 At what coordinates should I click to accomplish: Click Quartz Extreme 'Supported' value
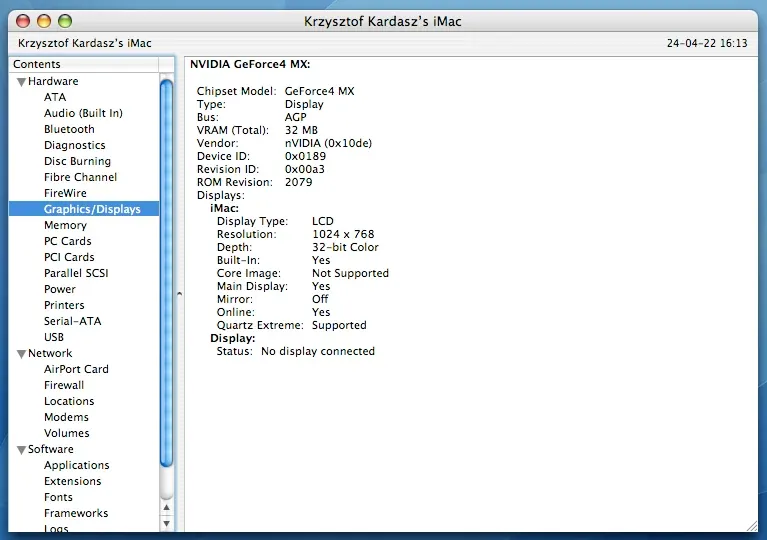[x=339, y=325]
